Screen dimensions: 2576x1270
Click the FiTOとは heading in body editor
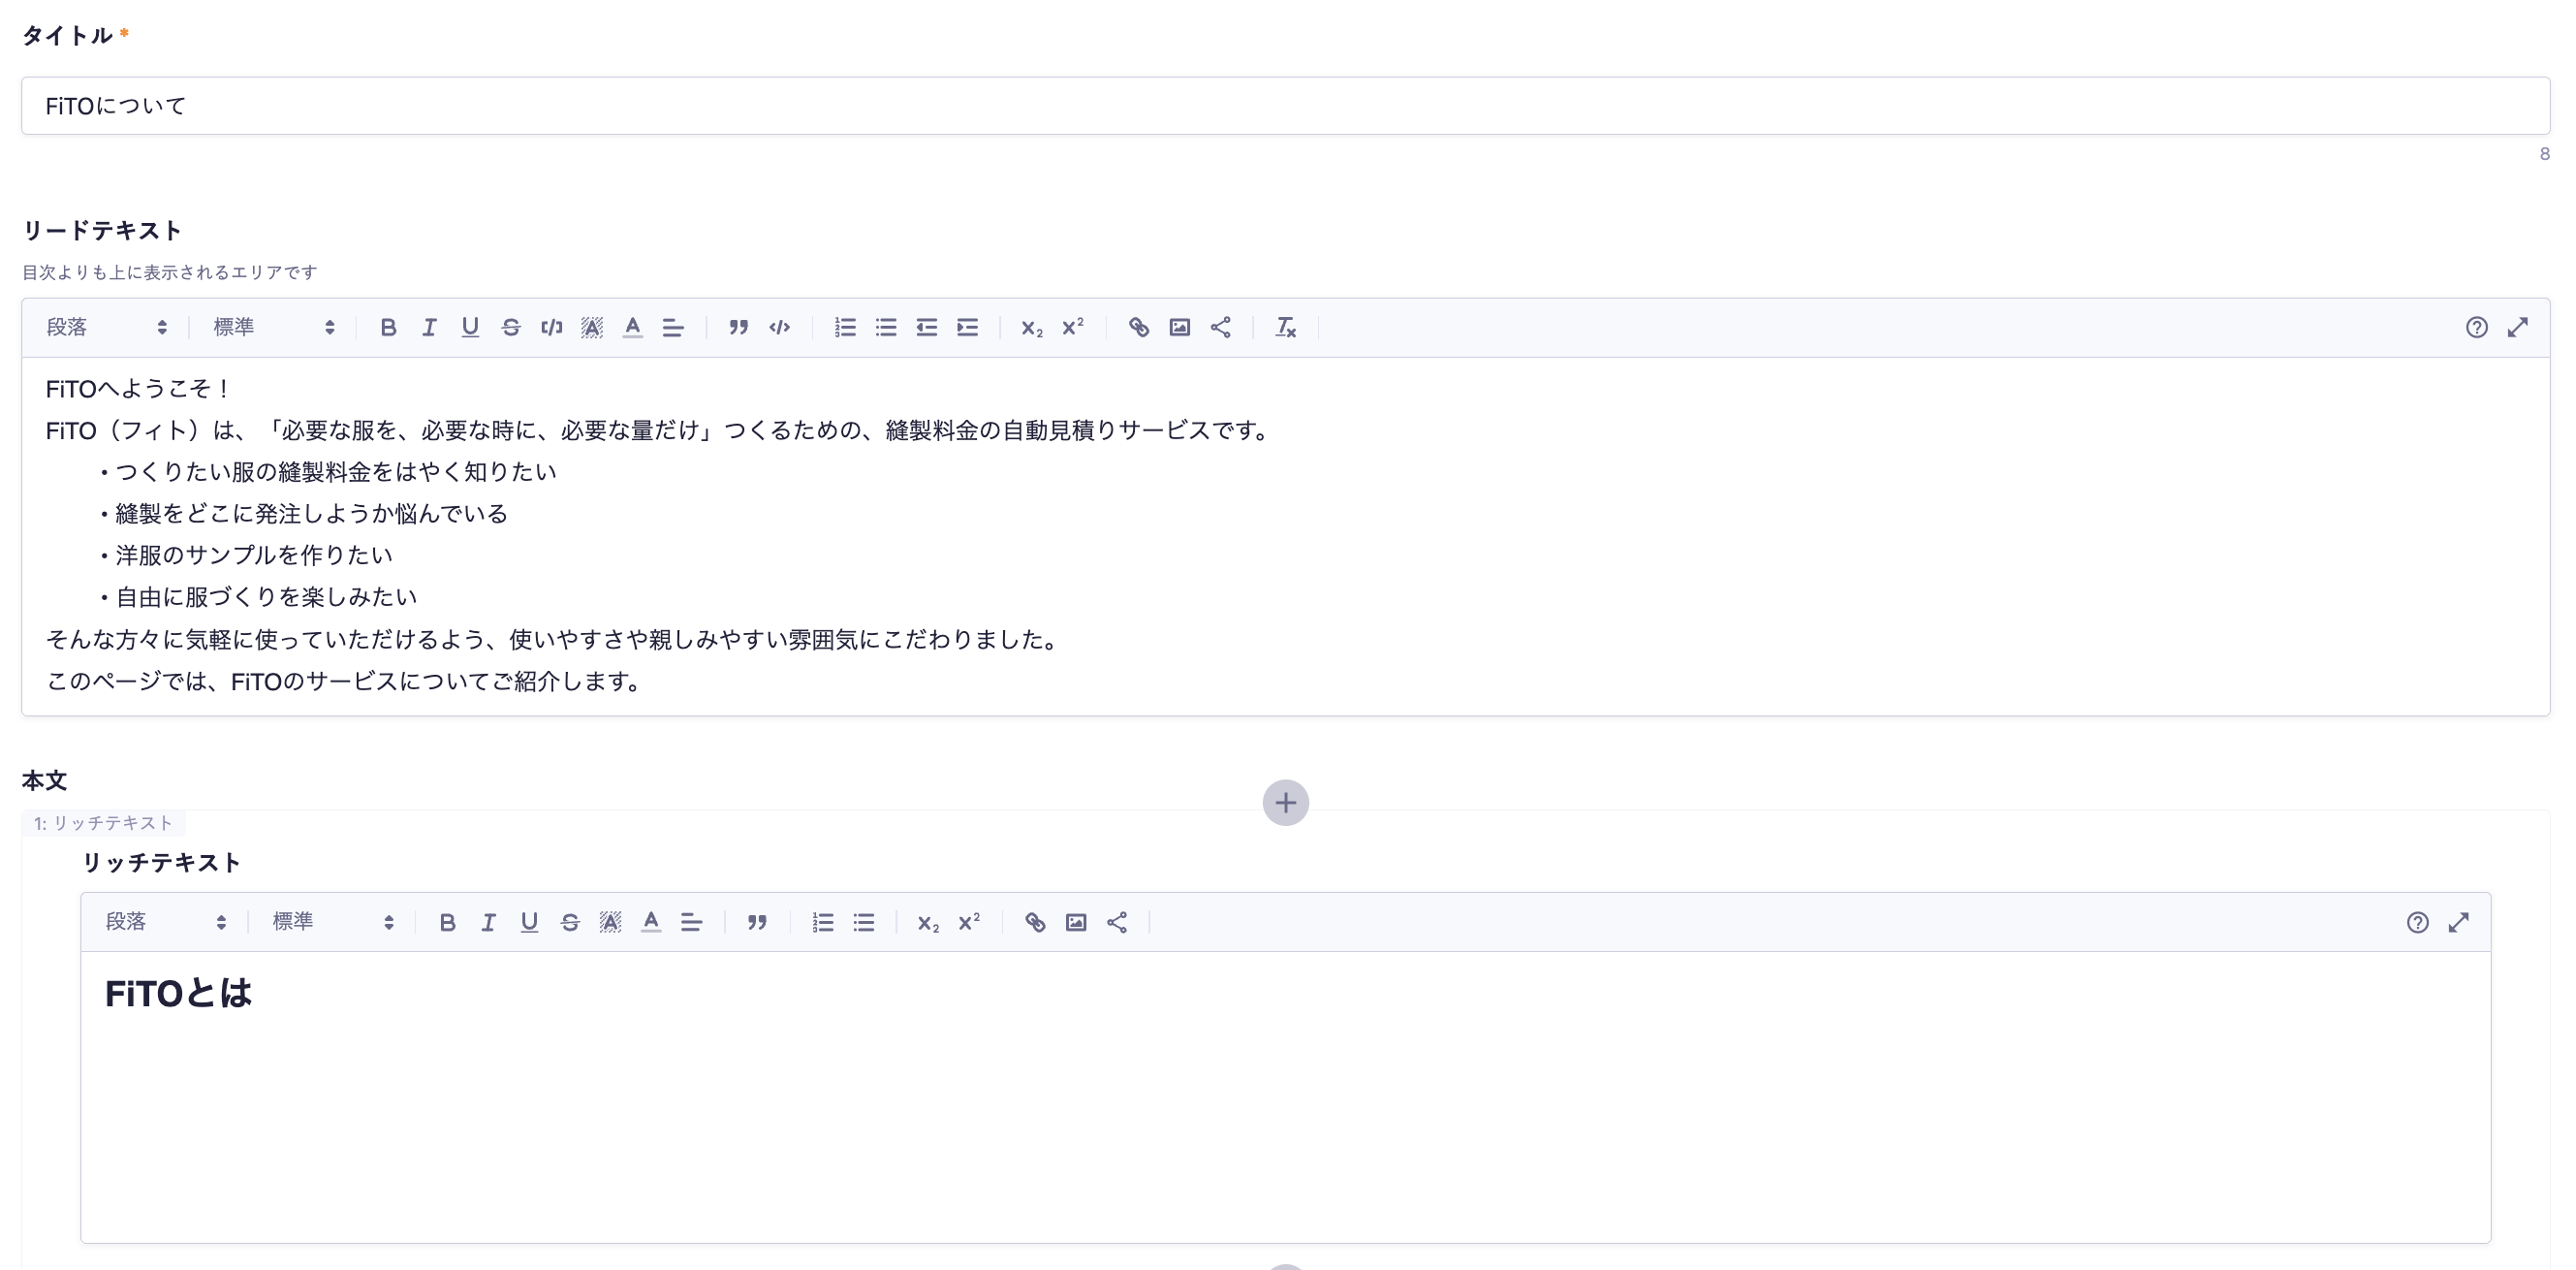[x=179, y=993]
